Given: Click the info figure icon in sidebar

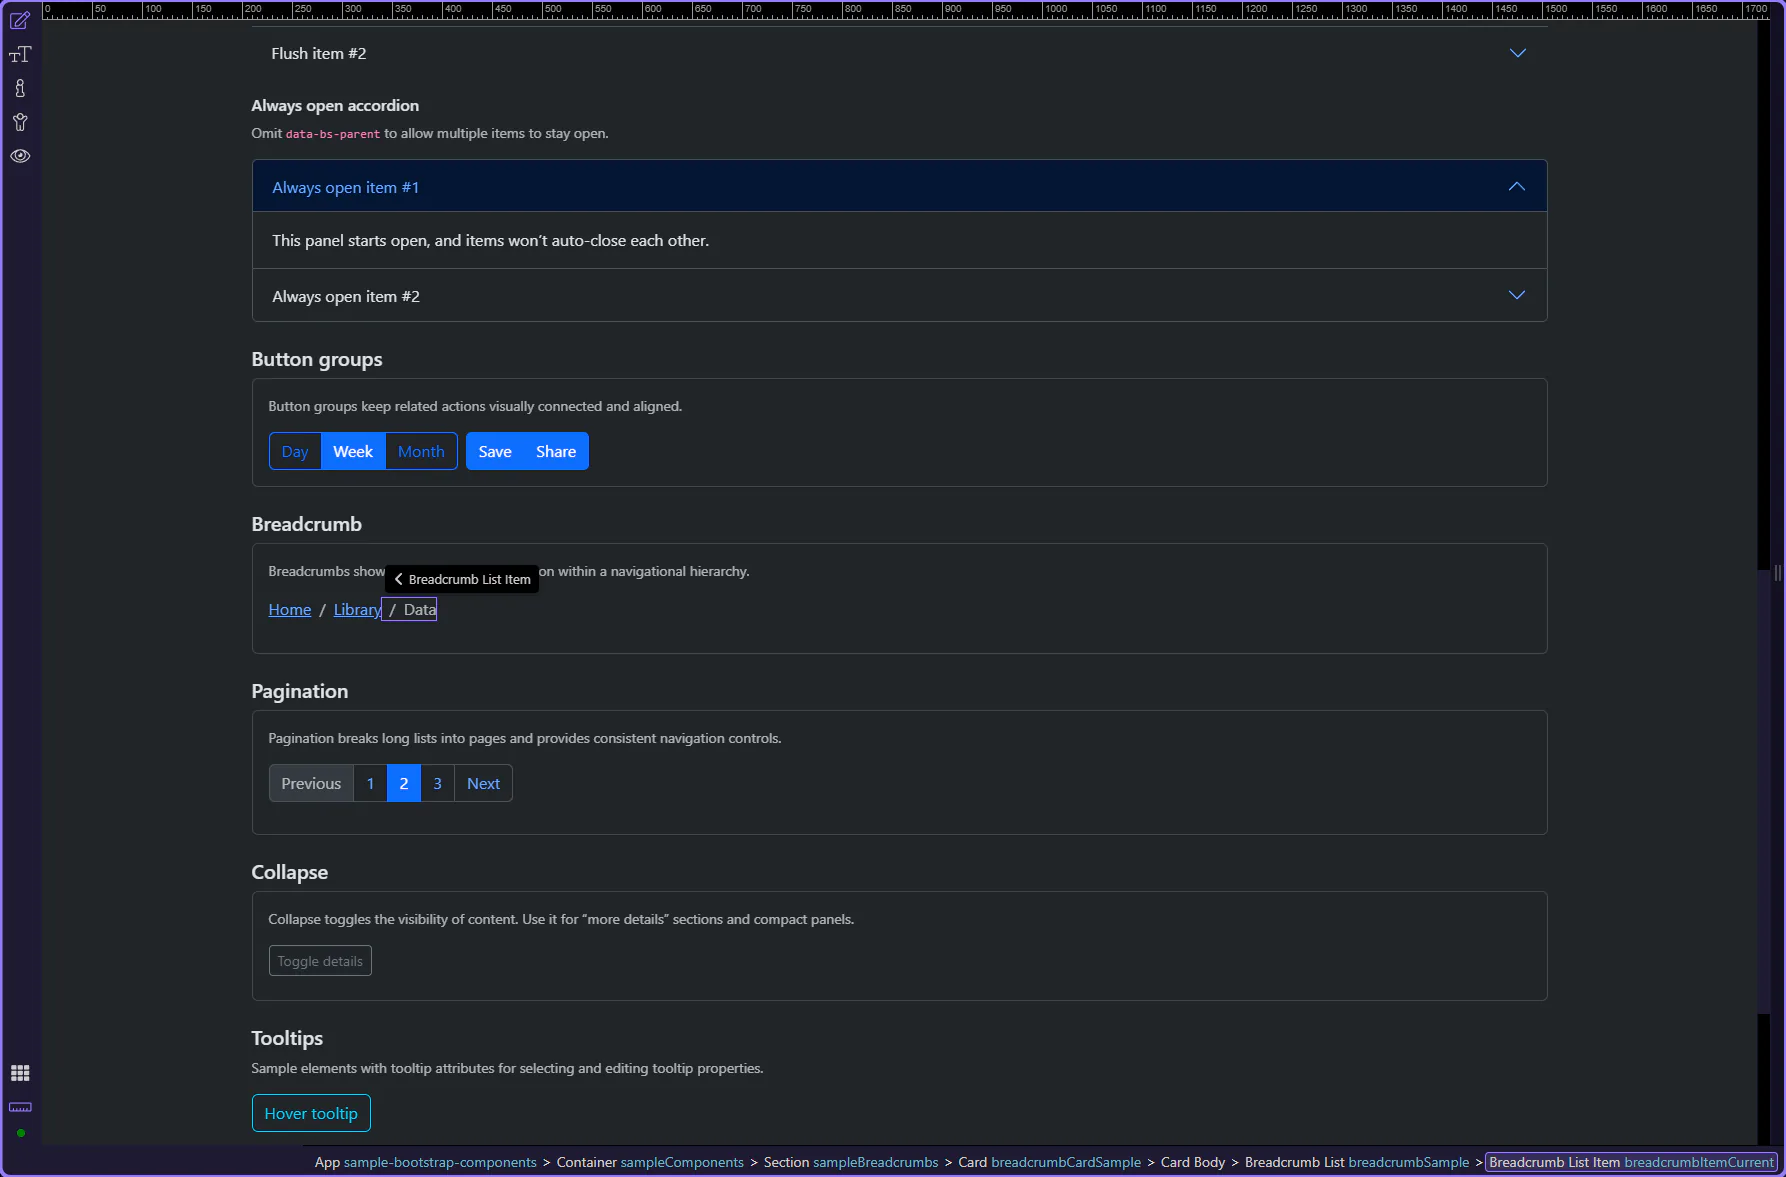Looking at the screenshot, I should pos(20,89).
